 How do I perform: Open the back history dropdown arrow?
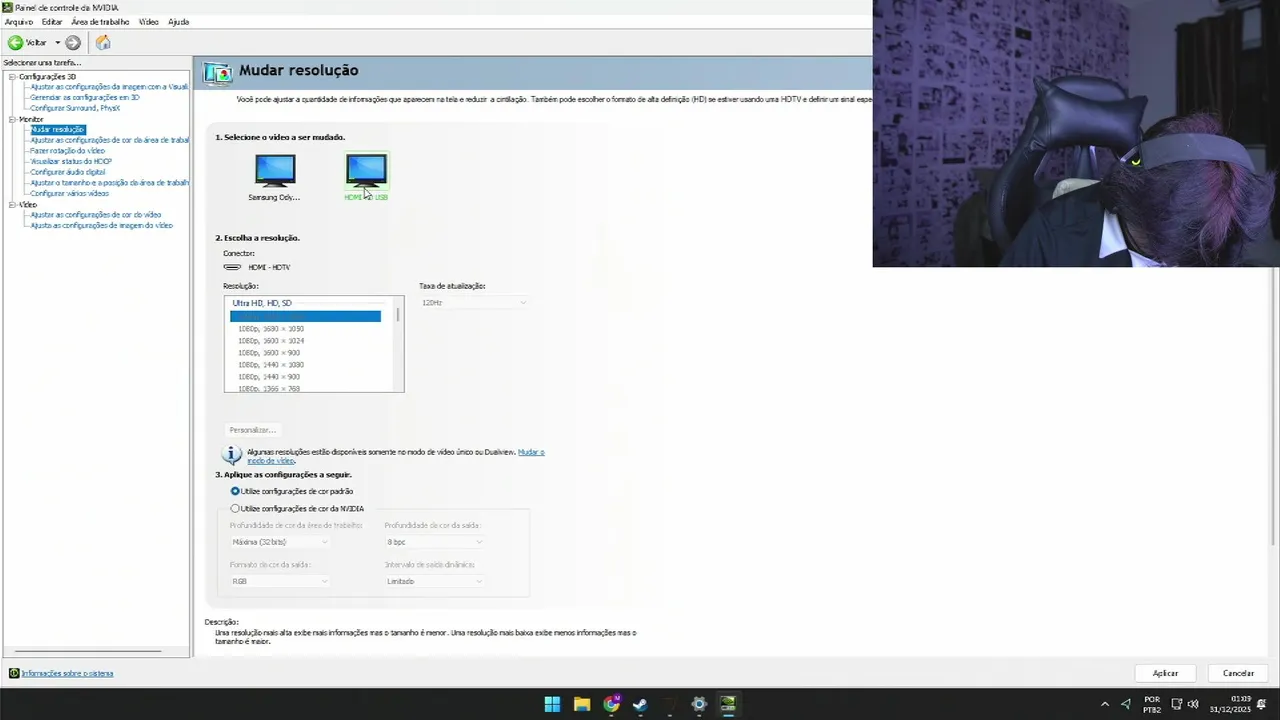pos(57,43)
